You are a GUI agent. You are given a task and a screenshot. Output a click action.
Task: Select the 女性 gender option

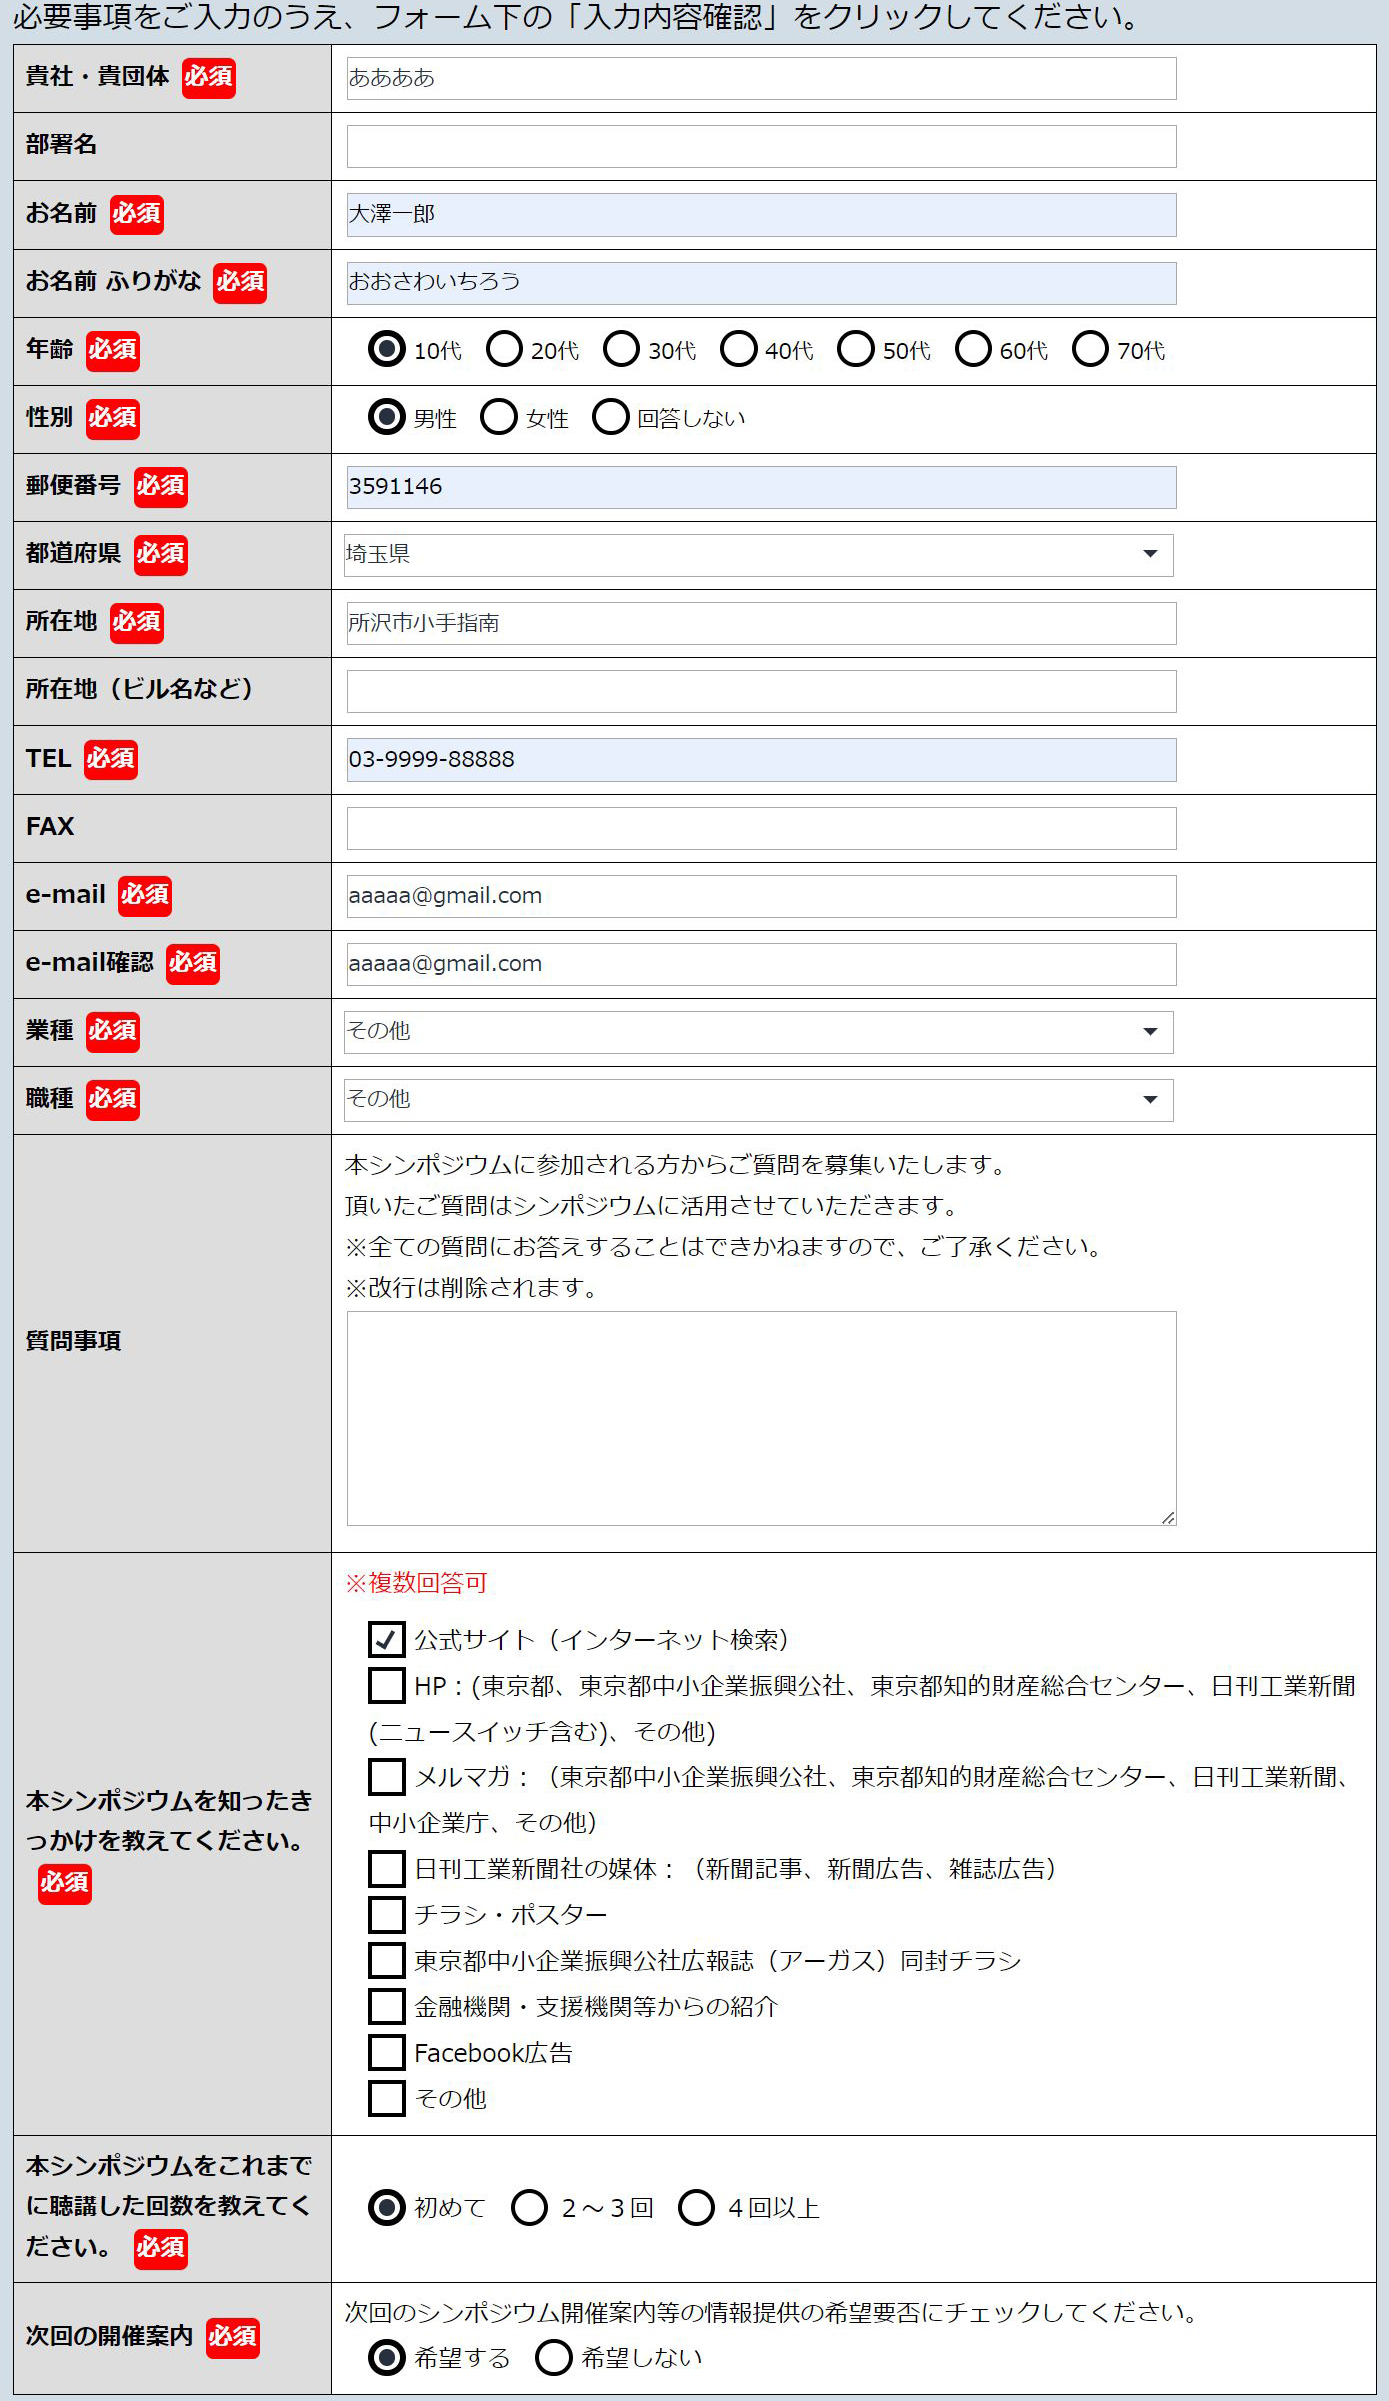499,417
